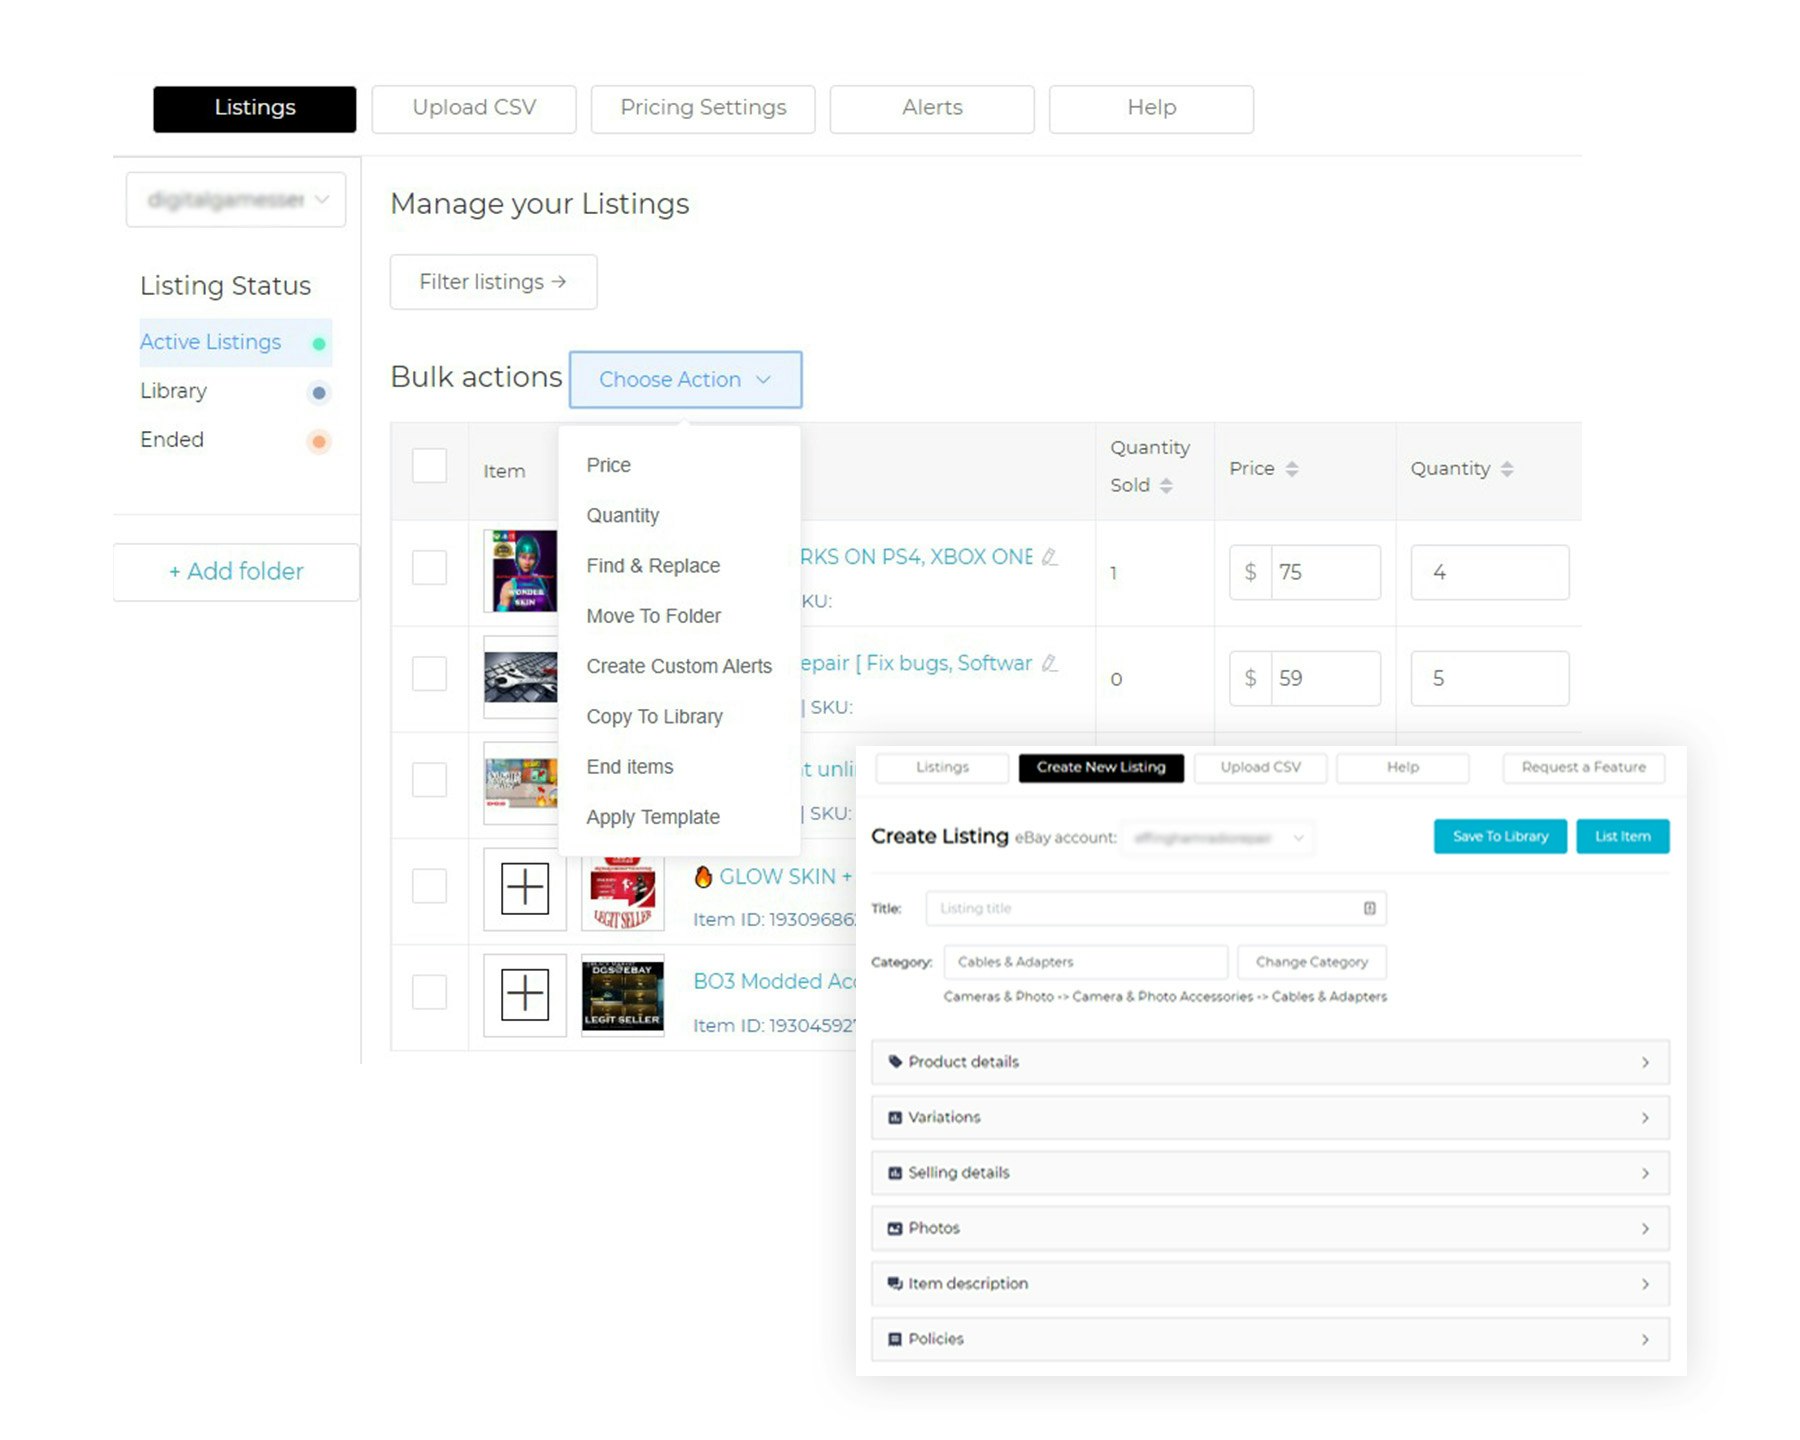Click the Policies icon
This screenshot has width=1800, height=1440.
tap(896, 1339)
